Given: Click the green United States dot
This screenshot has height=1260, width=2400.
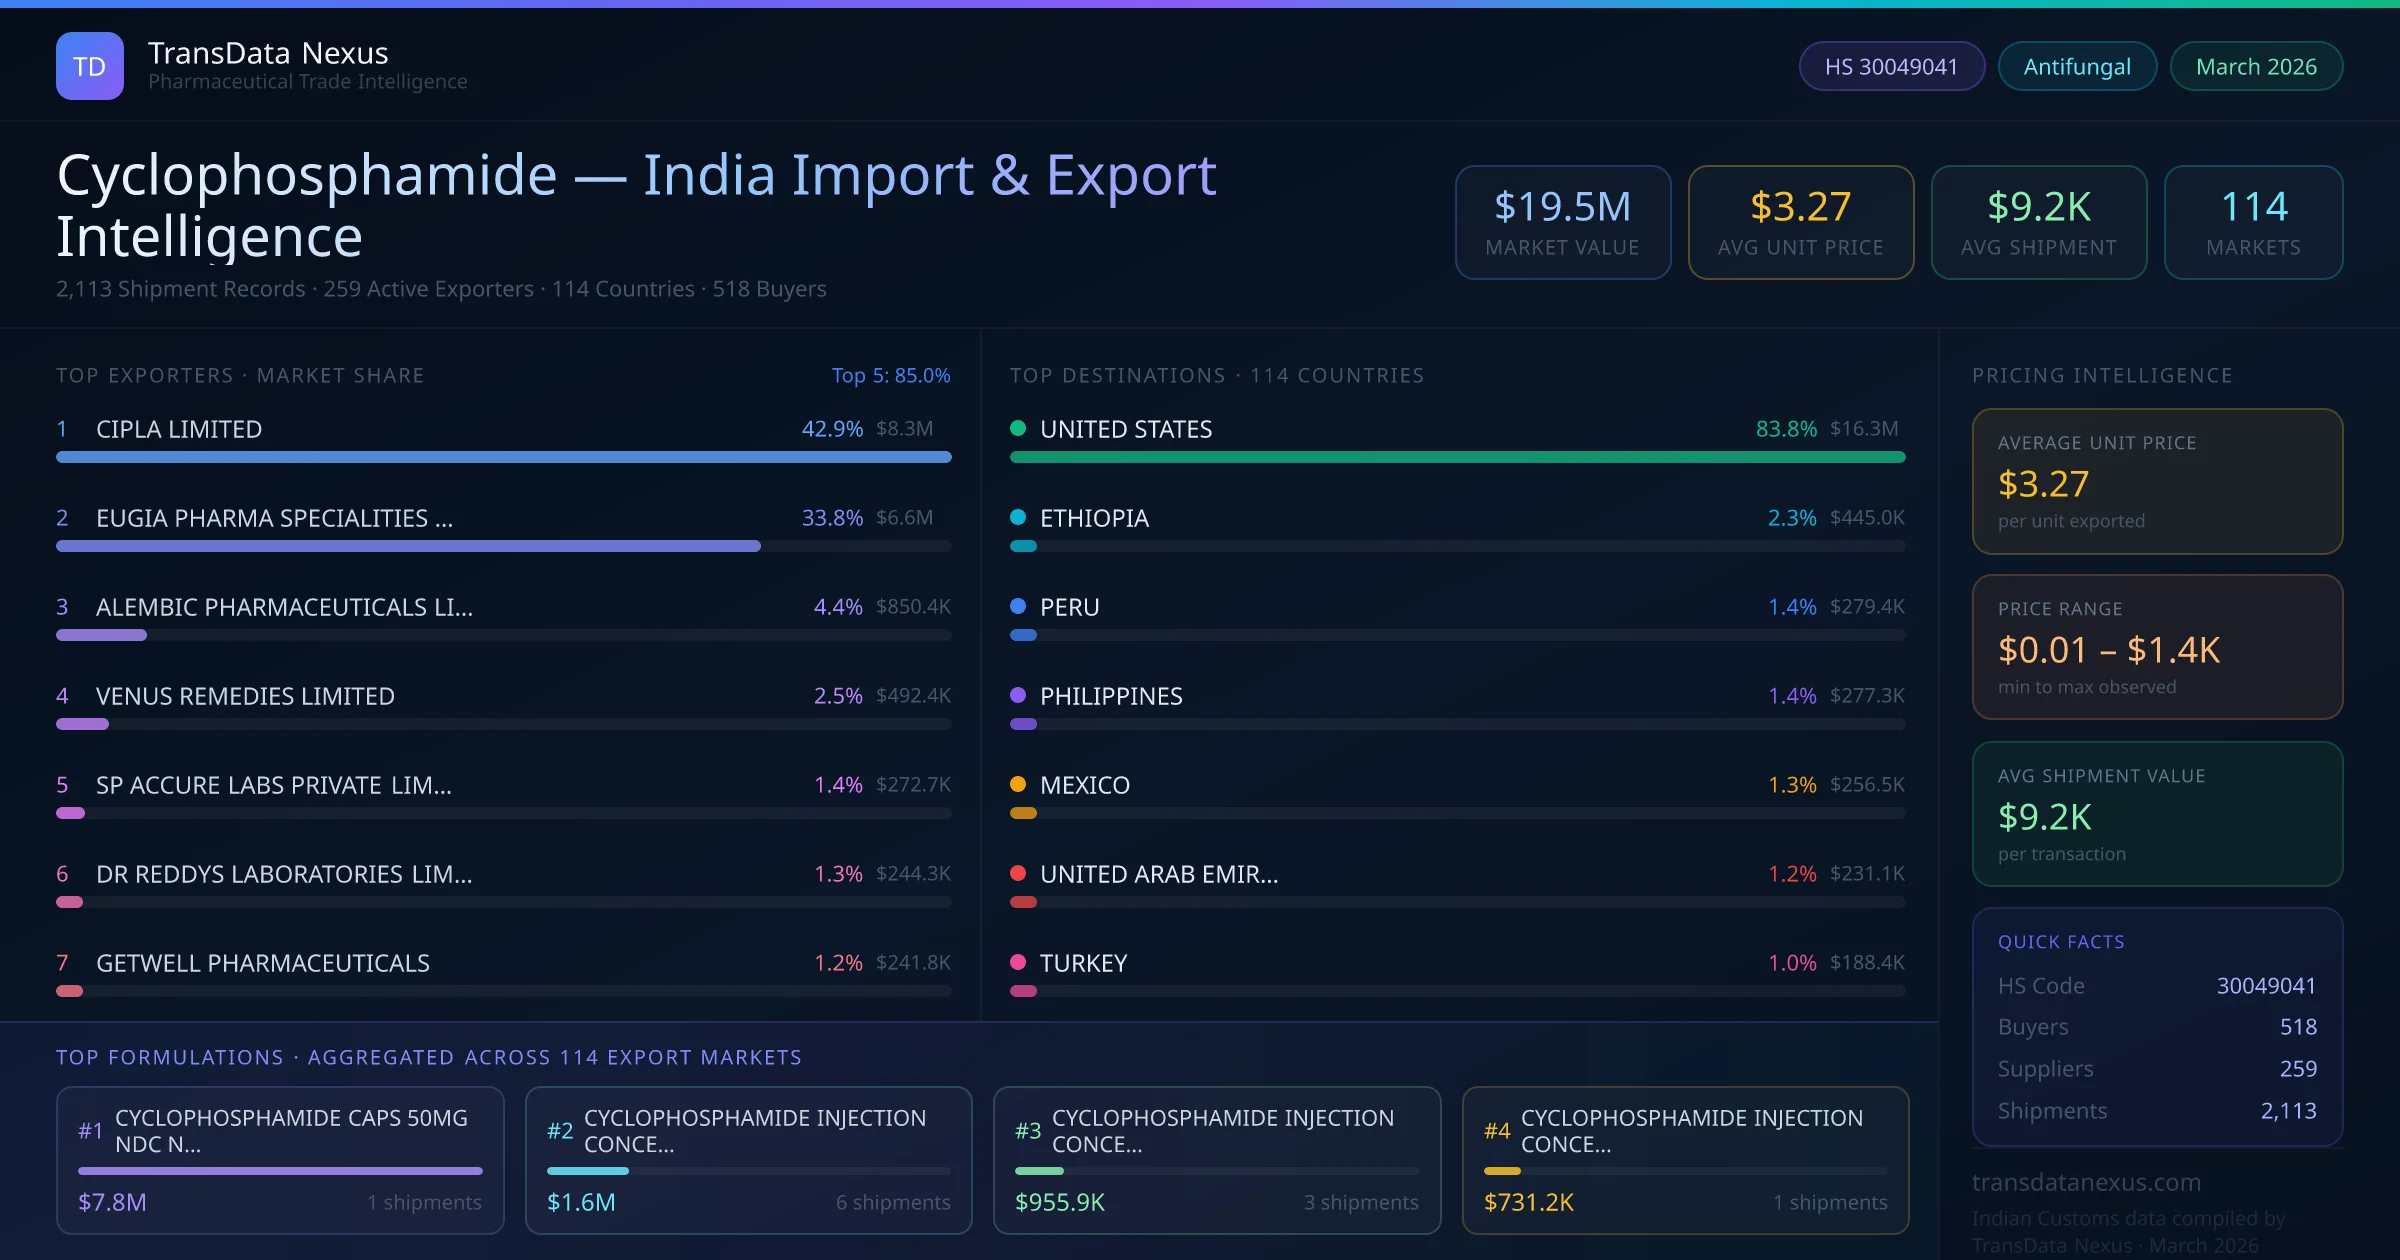Looking at the screenshot, I should [1018, 428].
